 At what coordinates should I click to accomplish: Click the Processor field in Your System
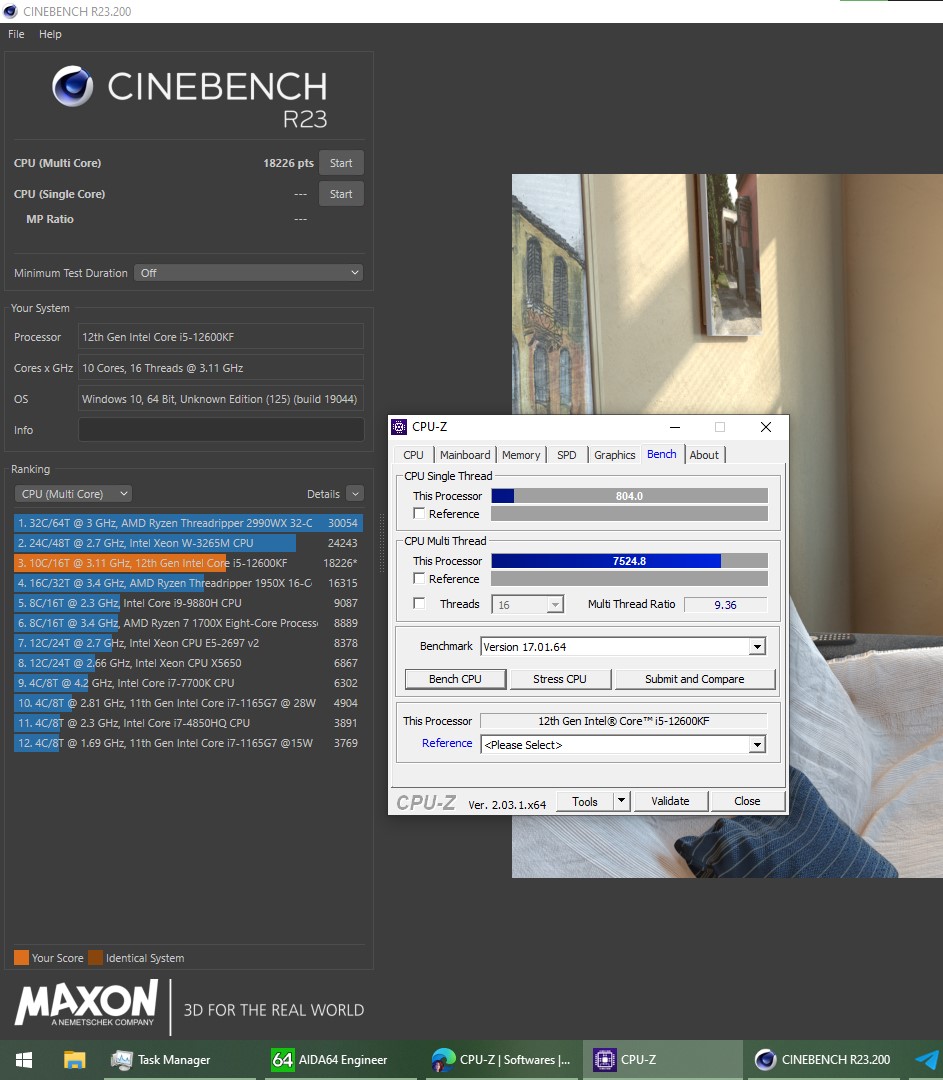point(221,337)
